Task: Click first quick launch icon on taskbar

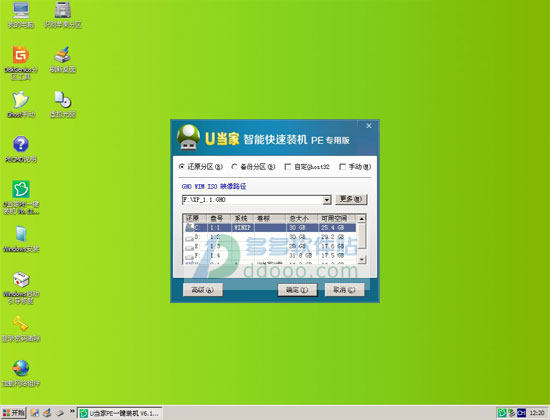Action: click(34, 413)
